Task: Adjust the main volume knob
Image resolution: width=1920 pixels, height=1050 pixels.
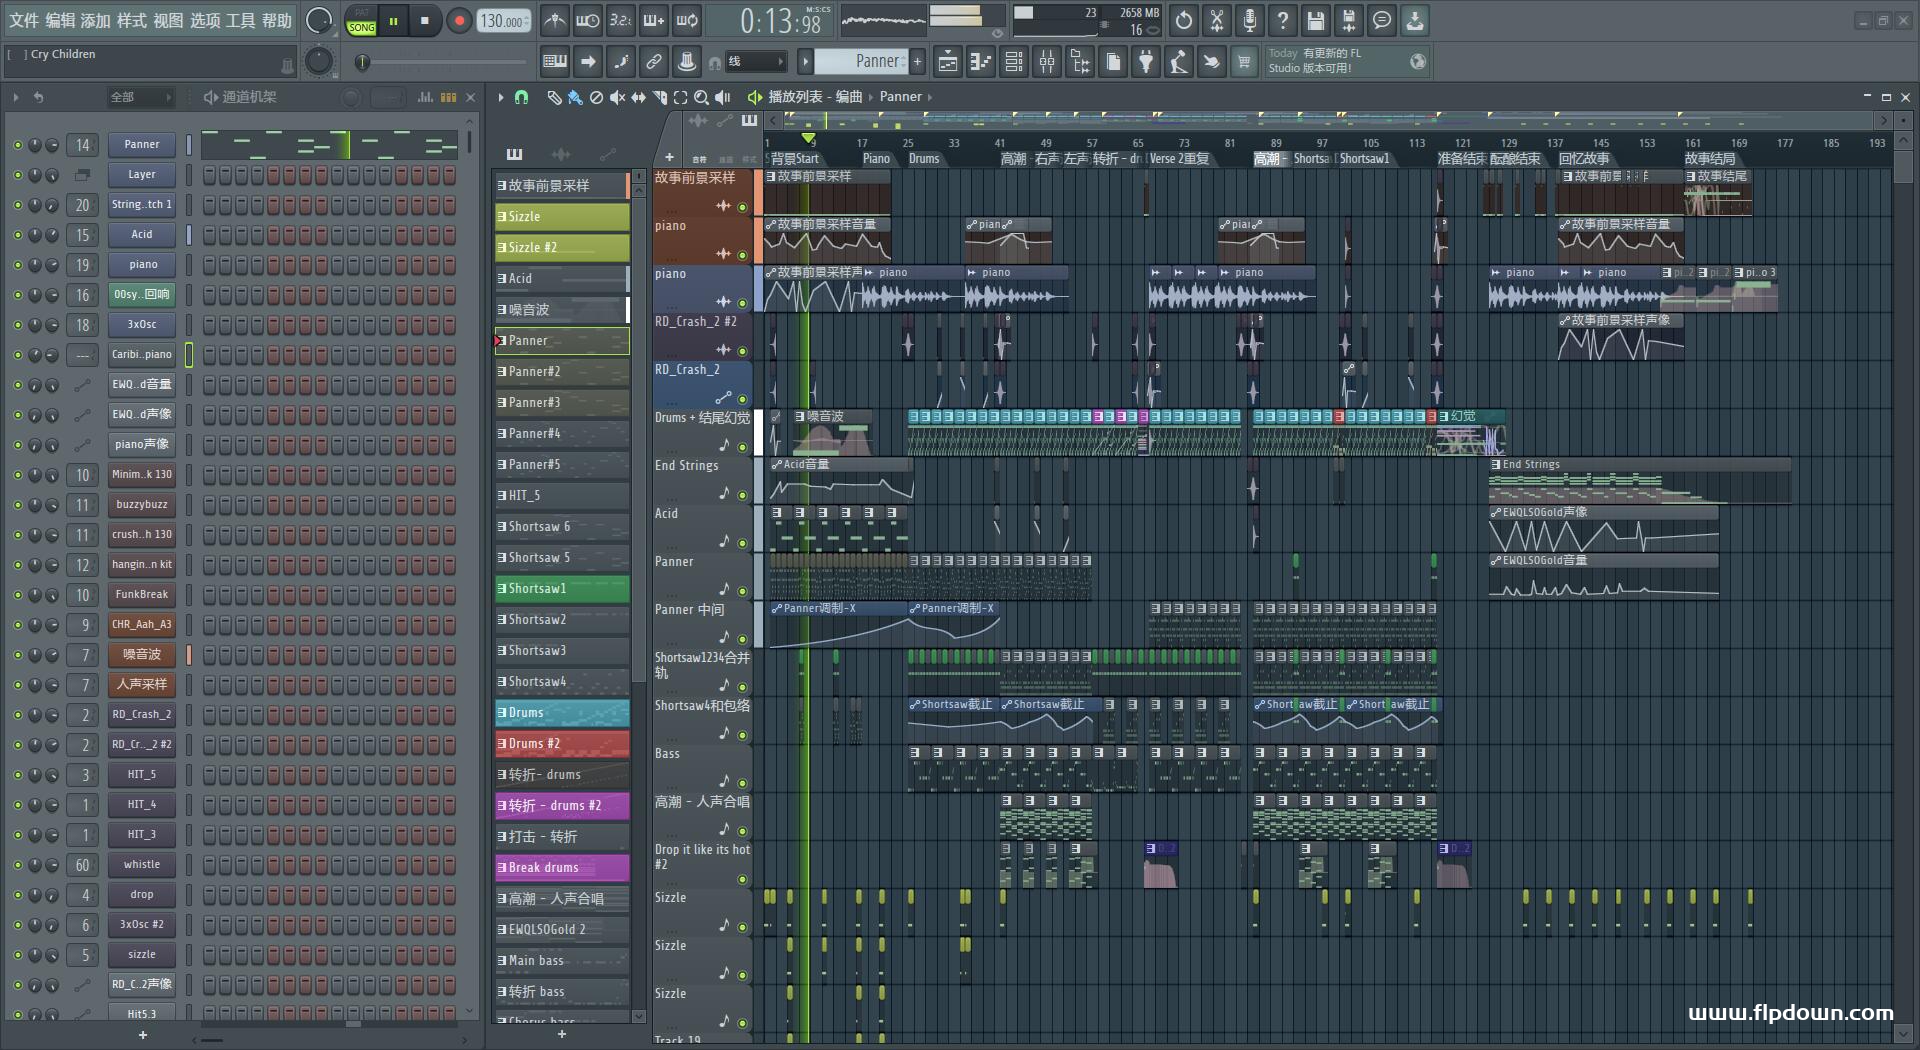Action: tap(319, 21)
